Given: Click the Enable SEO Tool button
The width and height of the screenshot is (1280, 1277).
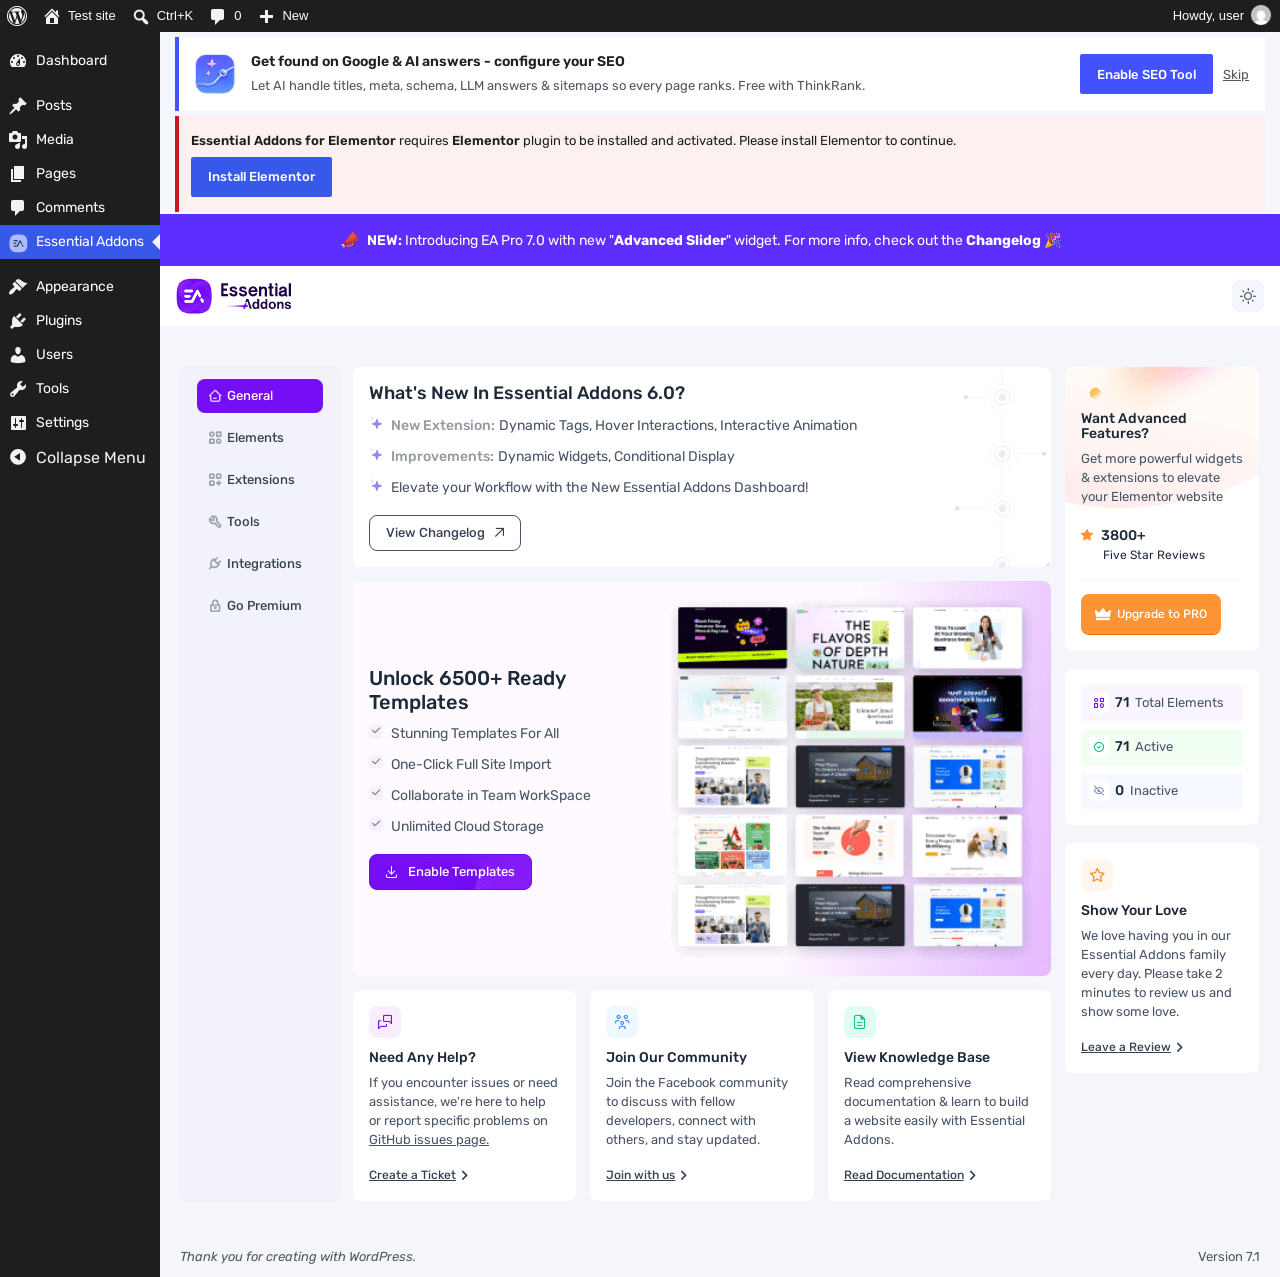Looking at the screenshot, I should 1146,74.
